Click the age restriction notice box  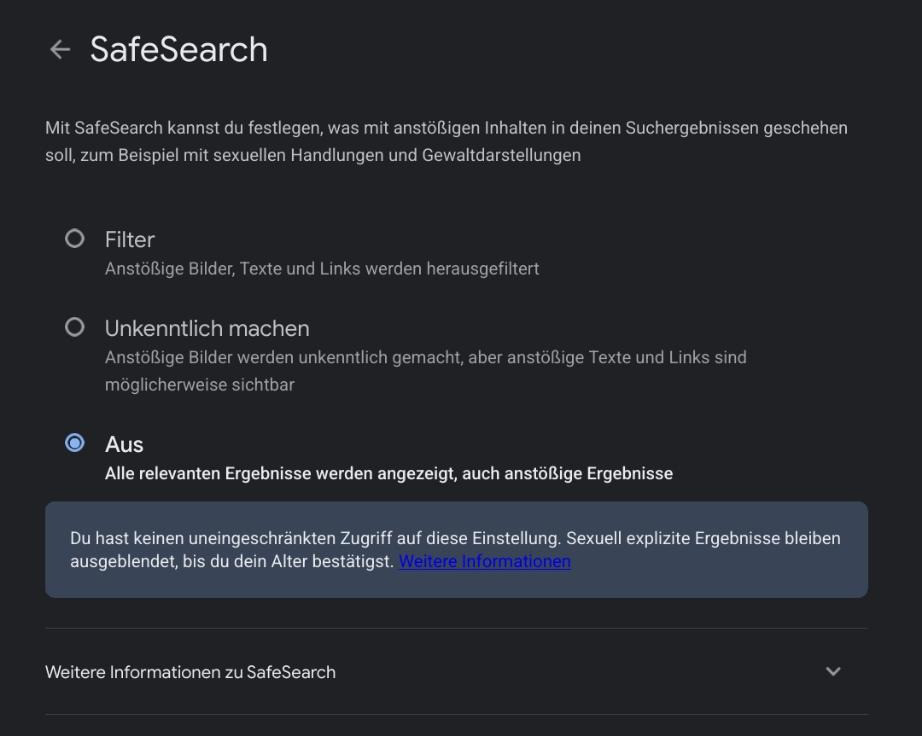(456, 550)
